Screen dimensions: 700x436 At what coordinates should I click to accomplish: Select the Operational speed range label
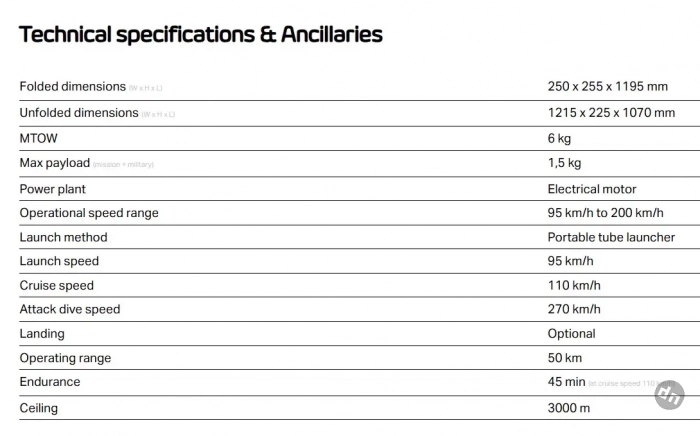coord(89,213)
